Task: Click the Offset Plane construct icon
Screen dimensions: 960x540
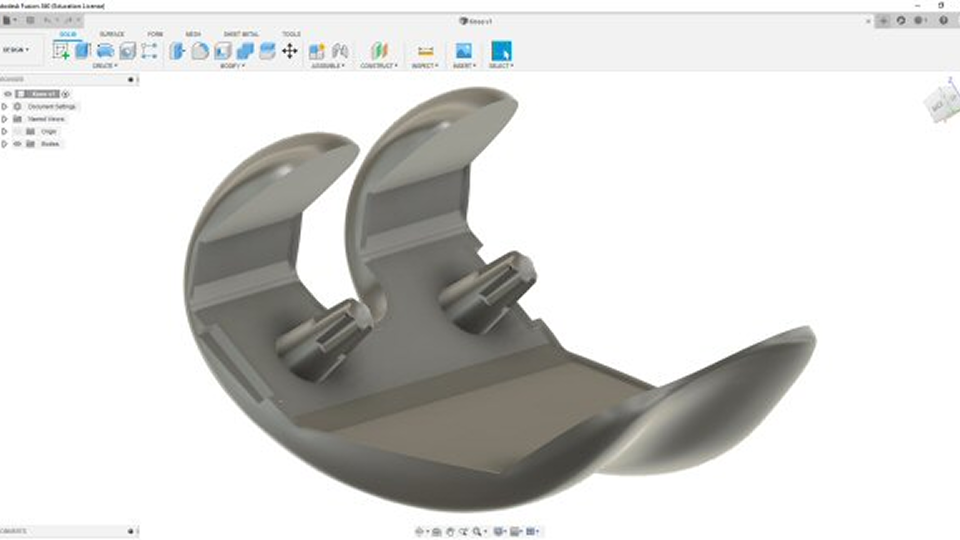Action: click(379, 51)
